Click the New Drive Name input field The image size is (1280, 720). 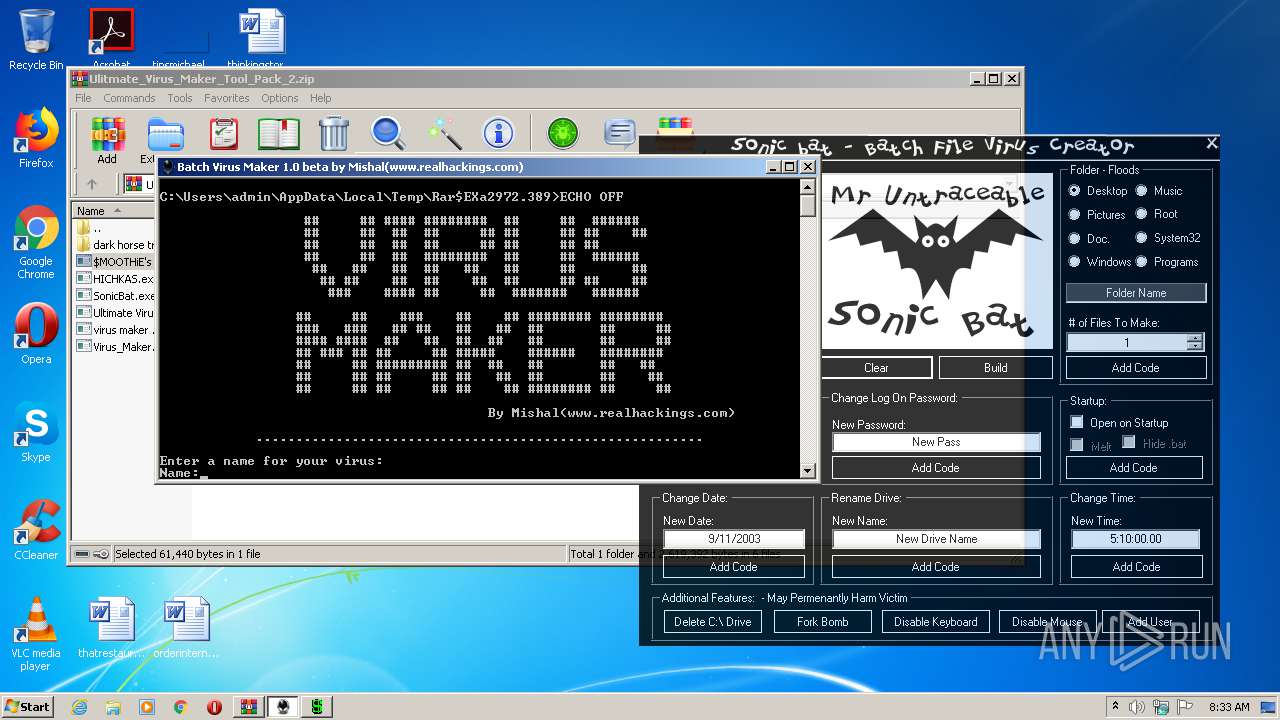click(936, 539)
